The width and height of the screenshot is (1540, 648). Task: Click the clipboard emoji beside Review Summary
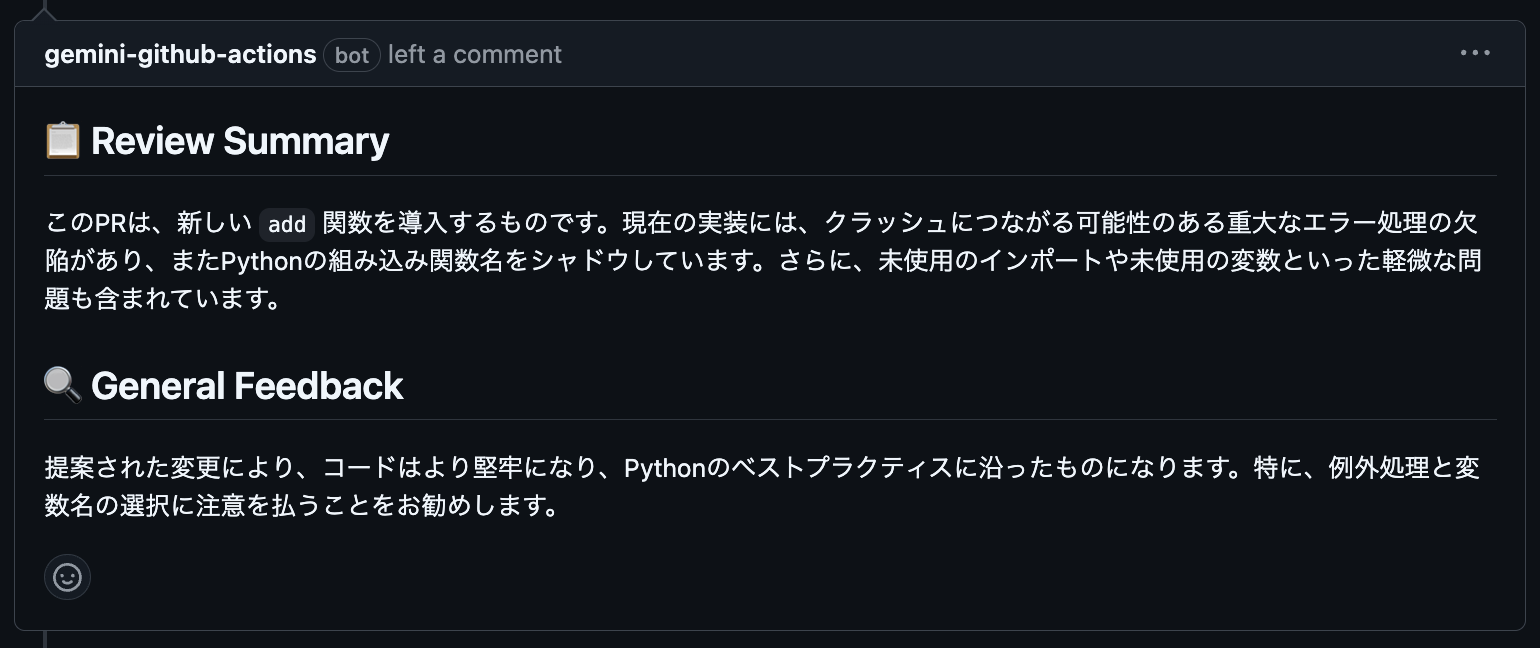point(63,140)
